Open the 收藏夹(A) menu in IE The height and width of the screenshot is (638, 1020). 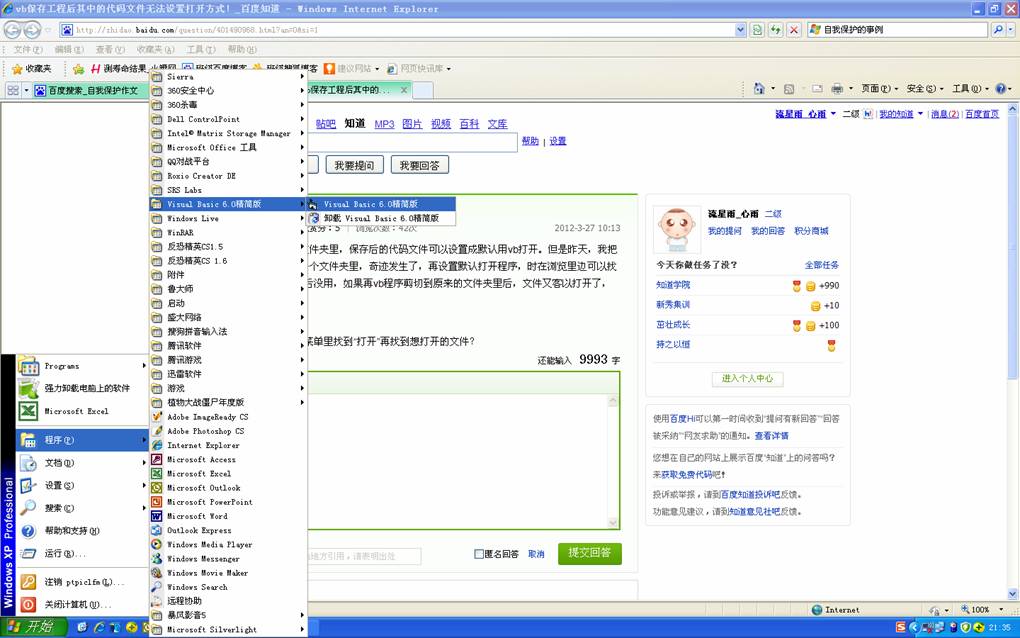click(x=155, y=49)
